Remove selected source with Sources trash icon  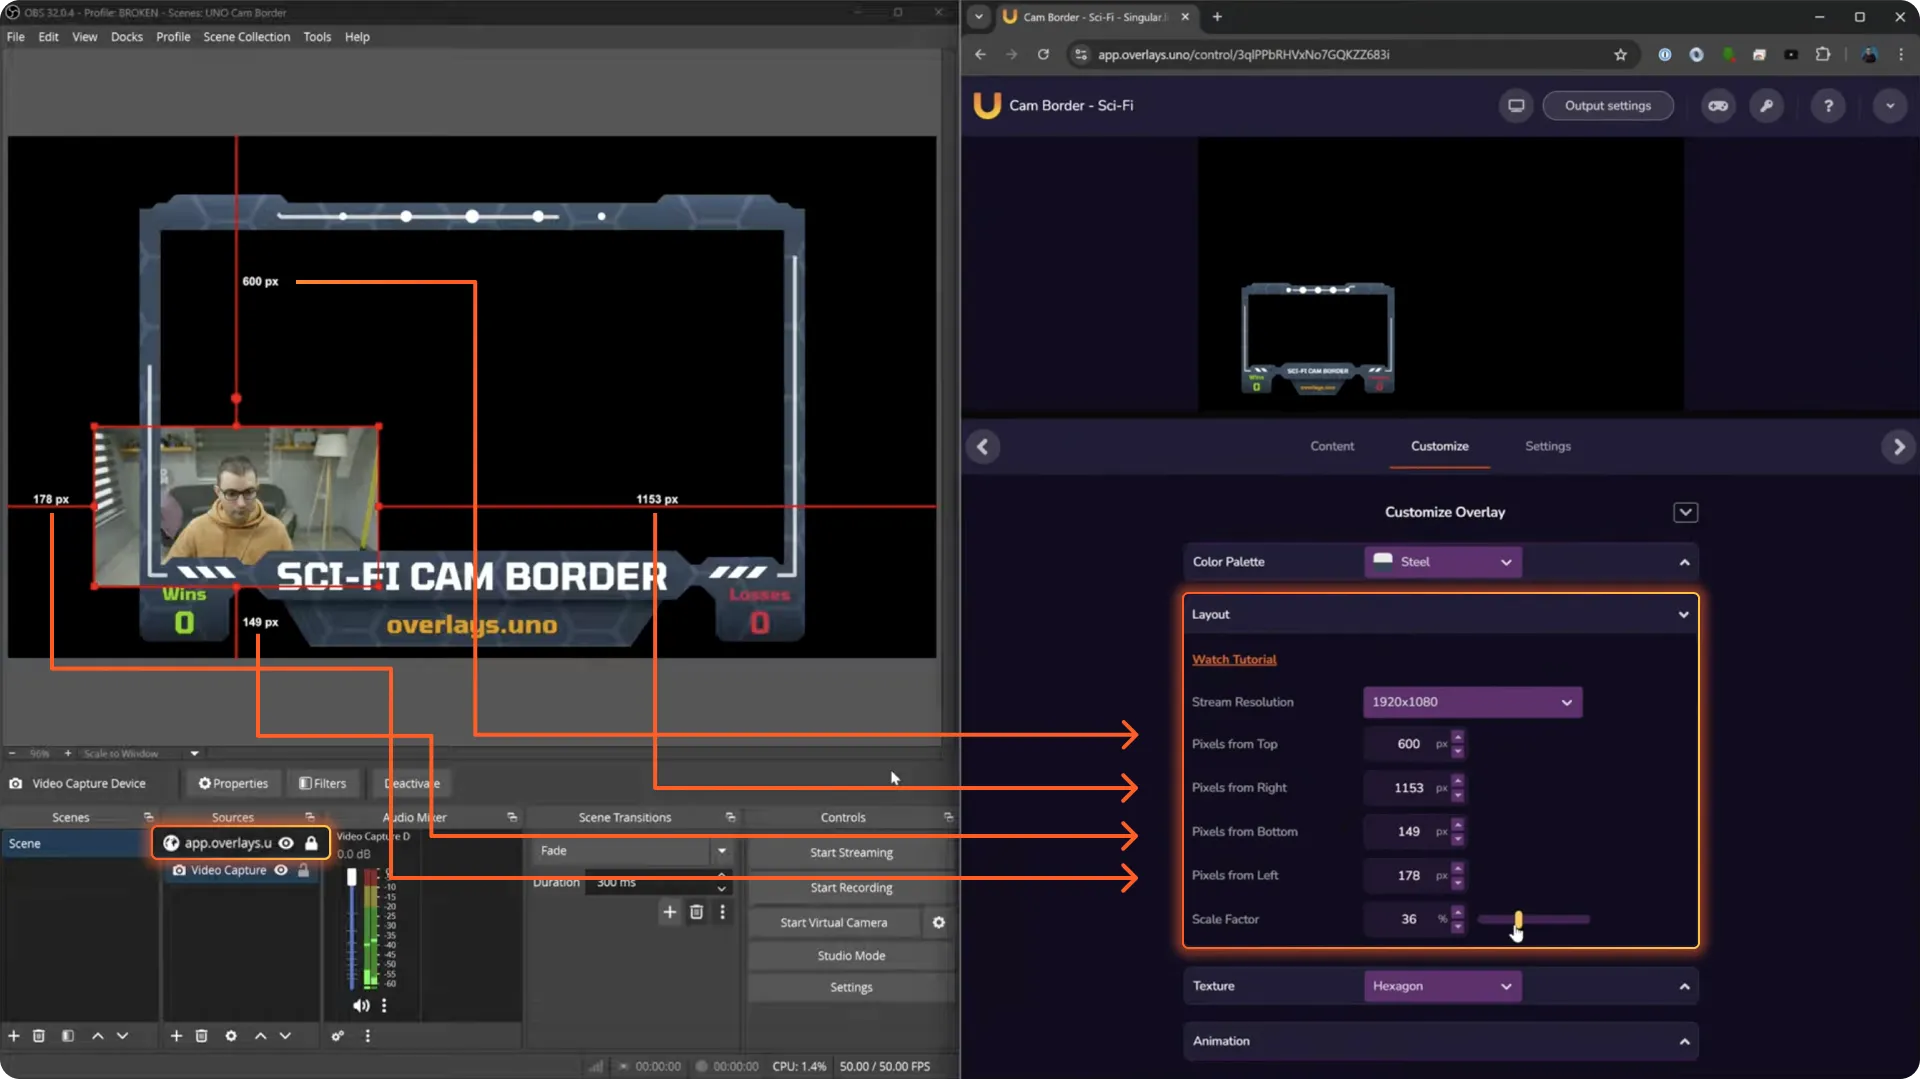tap(201, 1036)
